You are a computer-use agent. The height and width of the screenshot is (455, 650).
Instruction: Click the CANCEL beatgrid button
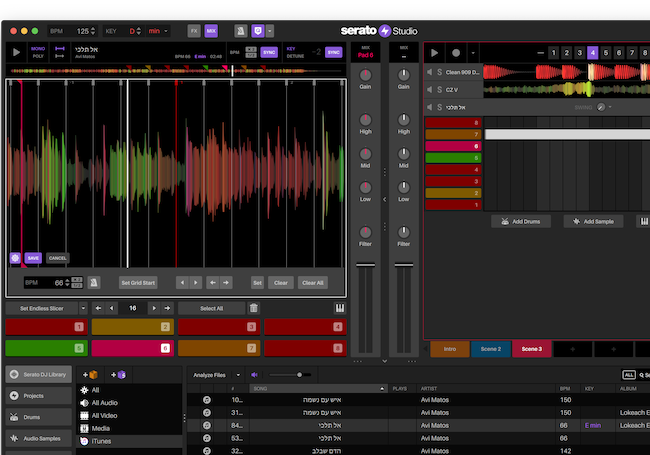click(x=58, y=258)
